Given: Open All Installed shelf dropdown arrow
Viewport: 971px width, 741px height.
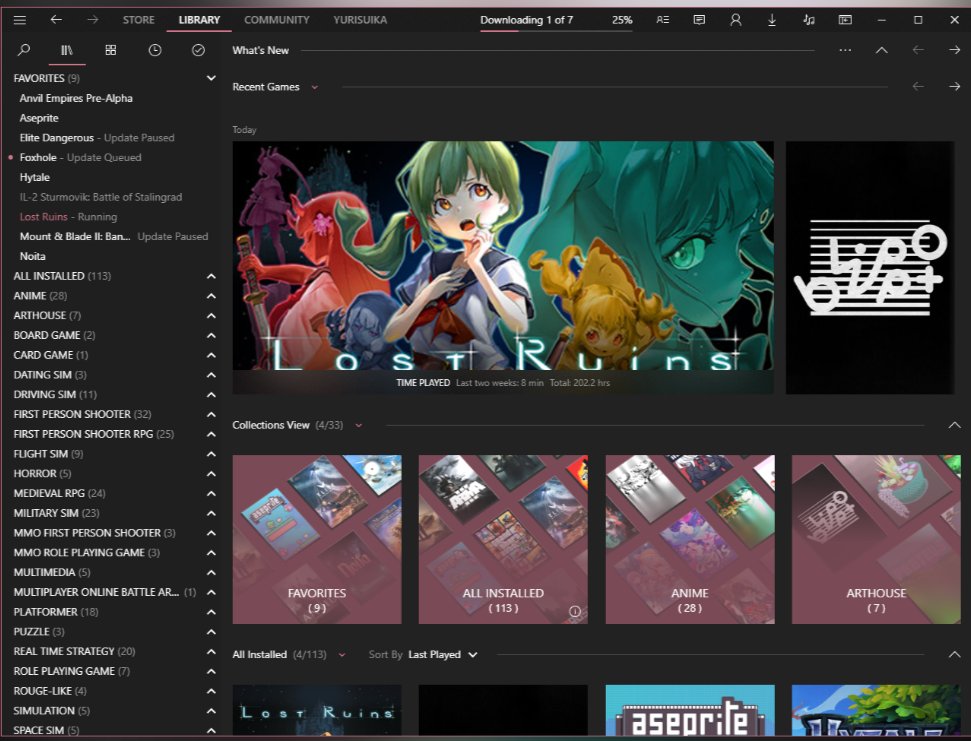Looking at the screenshot, I should click(342, 655).
